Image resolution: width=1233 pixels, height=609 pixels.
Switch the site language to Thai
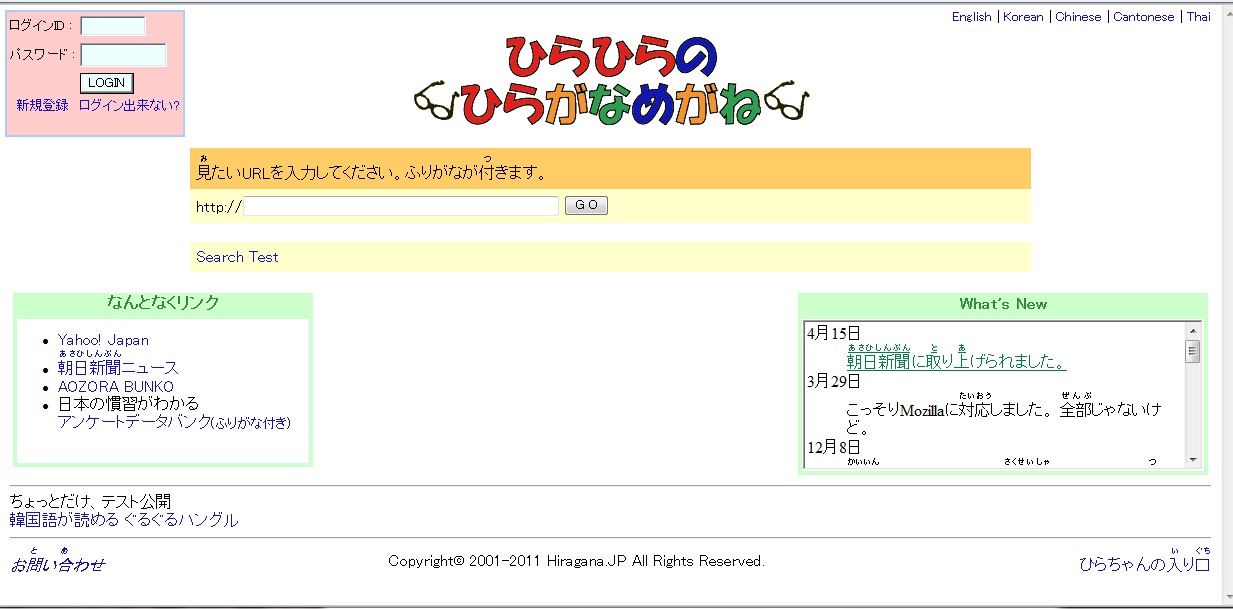tap(1198, 16)
